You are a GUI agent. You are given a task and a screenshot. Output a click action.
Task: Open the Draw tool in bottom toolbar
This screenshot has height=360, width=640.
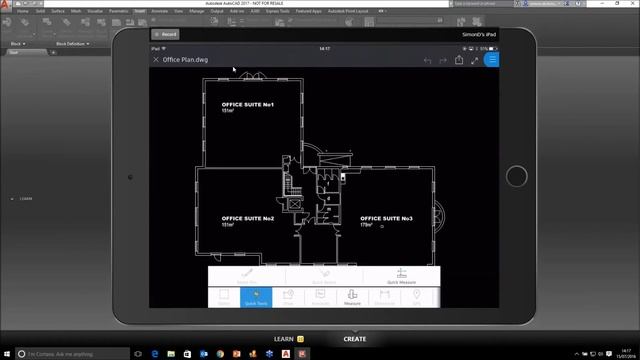point(288,298)
